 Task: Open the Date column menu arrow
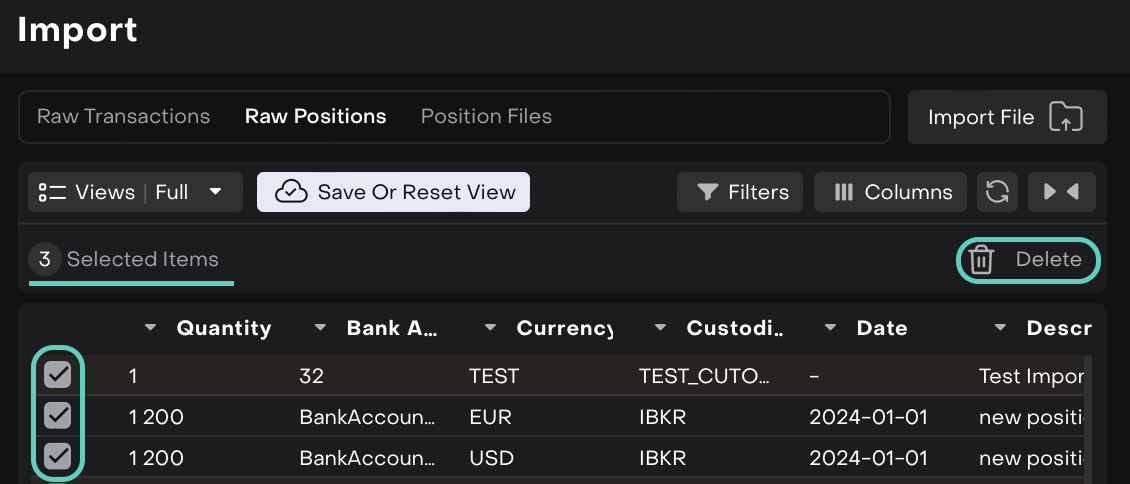[831, 328]
